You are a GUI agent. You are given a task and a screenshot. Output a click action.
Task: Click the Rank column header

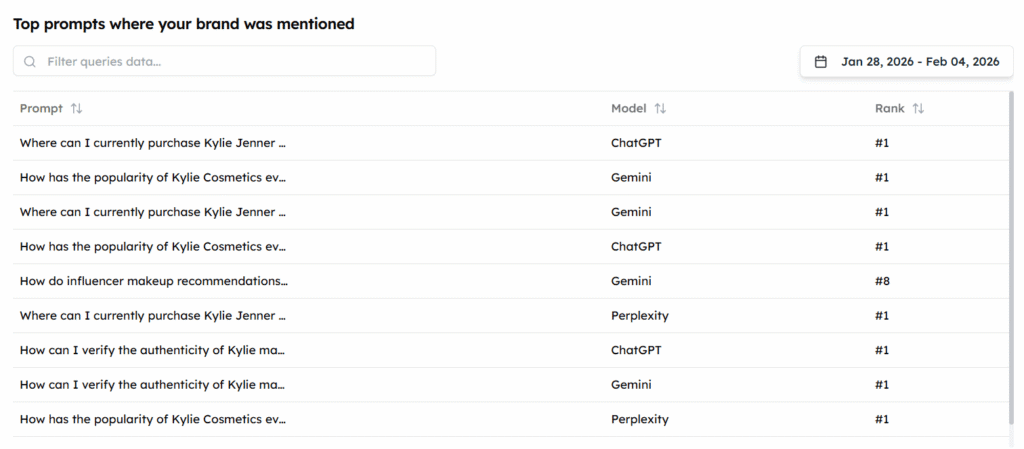[x=889, y=108]
